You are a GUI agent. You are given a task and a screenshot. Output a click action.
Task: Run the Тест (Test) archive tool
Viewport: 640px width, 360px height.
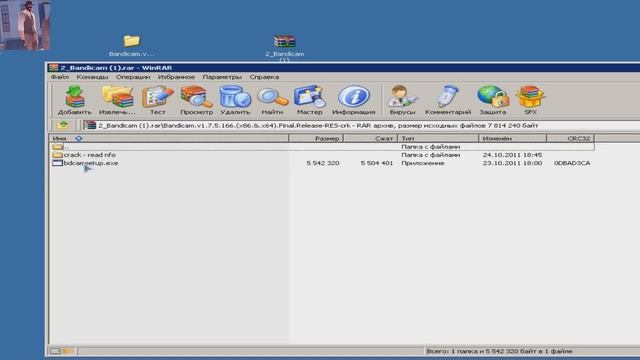[158, 100]
